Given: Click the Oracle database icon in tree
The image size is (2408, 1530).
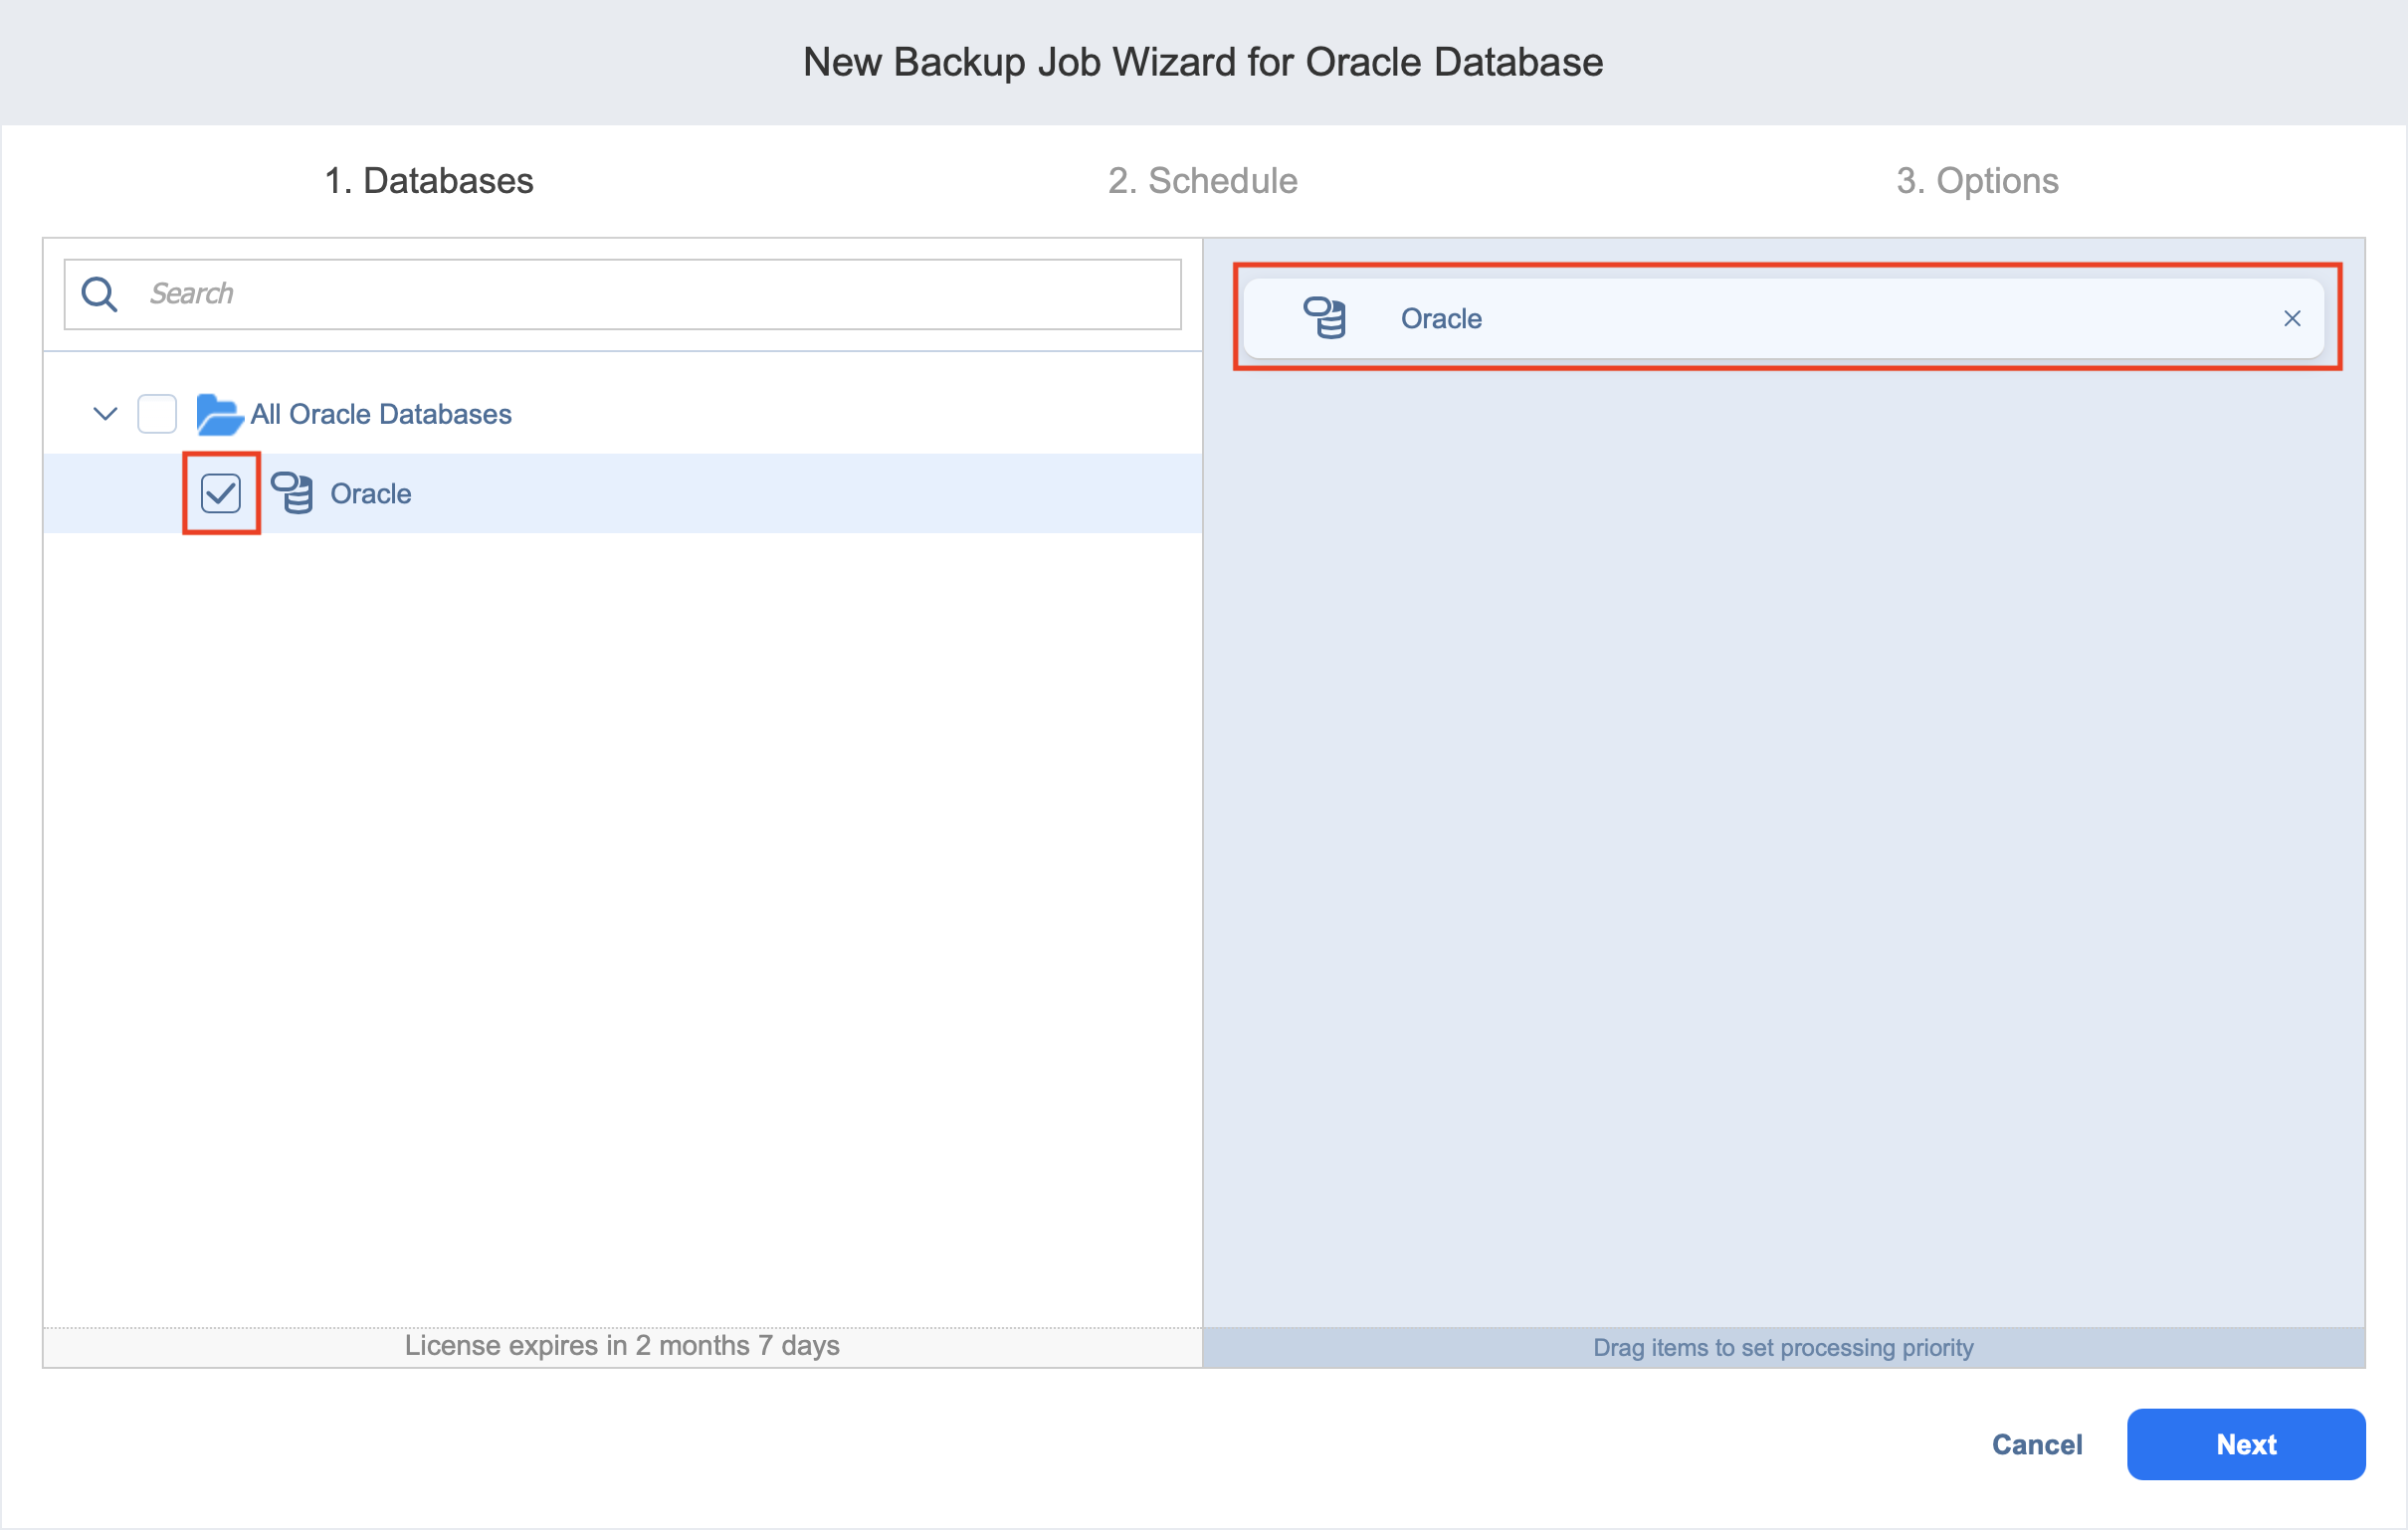Looking at the screenshot, I should (292, 493).
